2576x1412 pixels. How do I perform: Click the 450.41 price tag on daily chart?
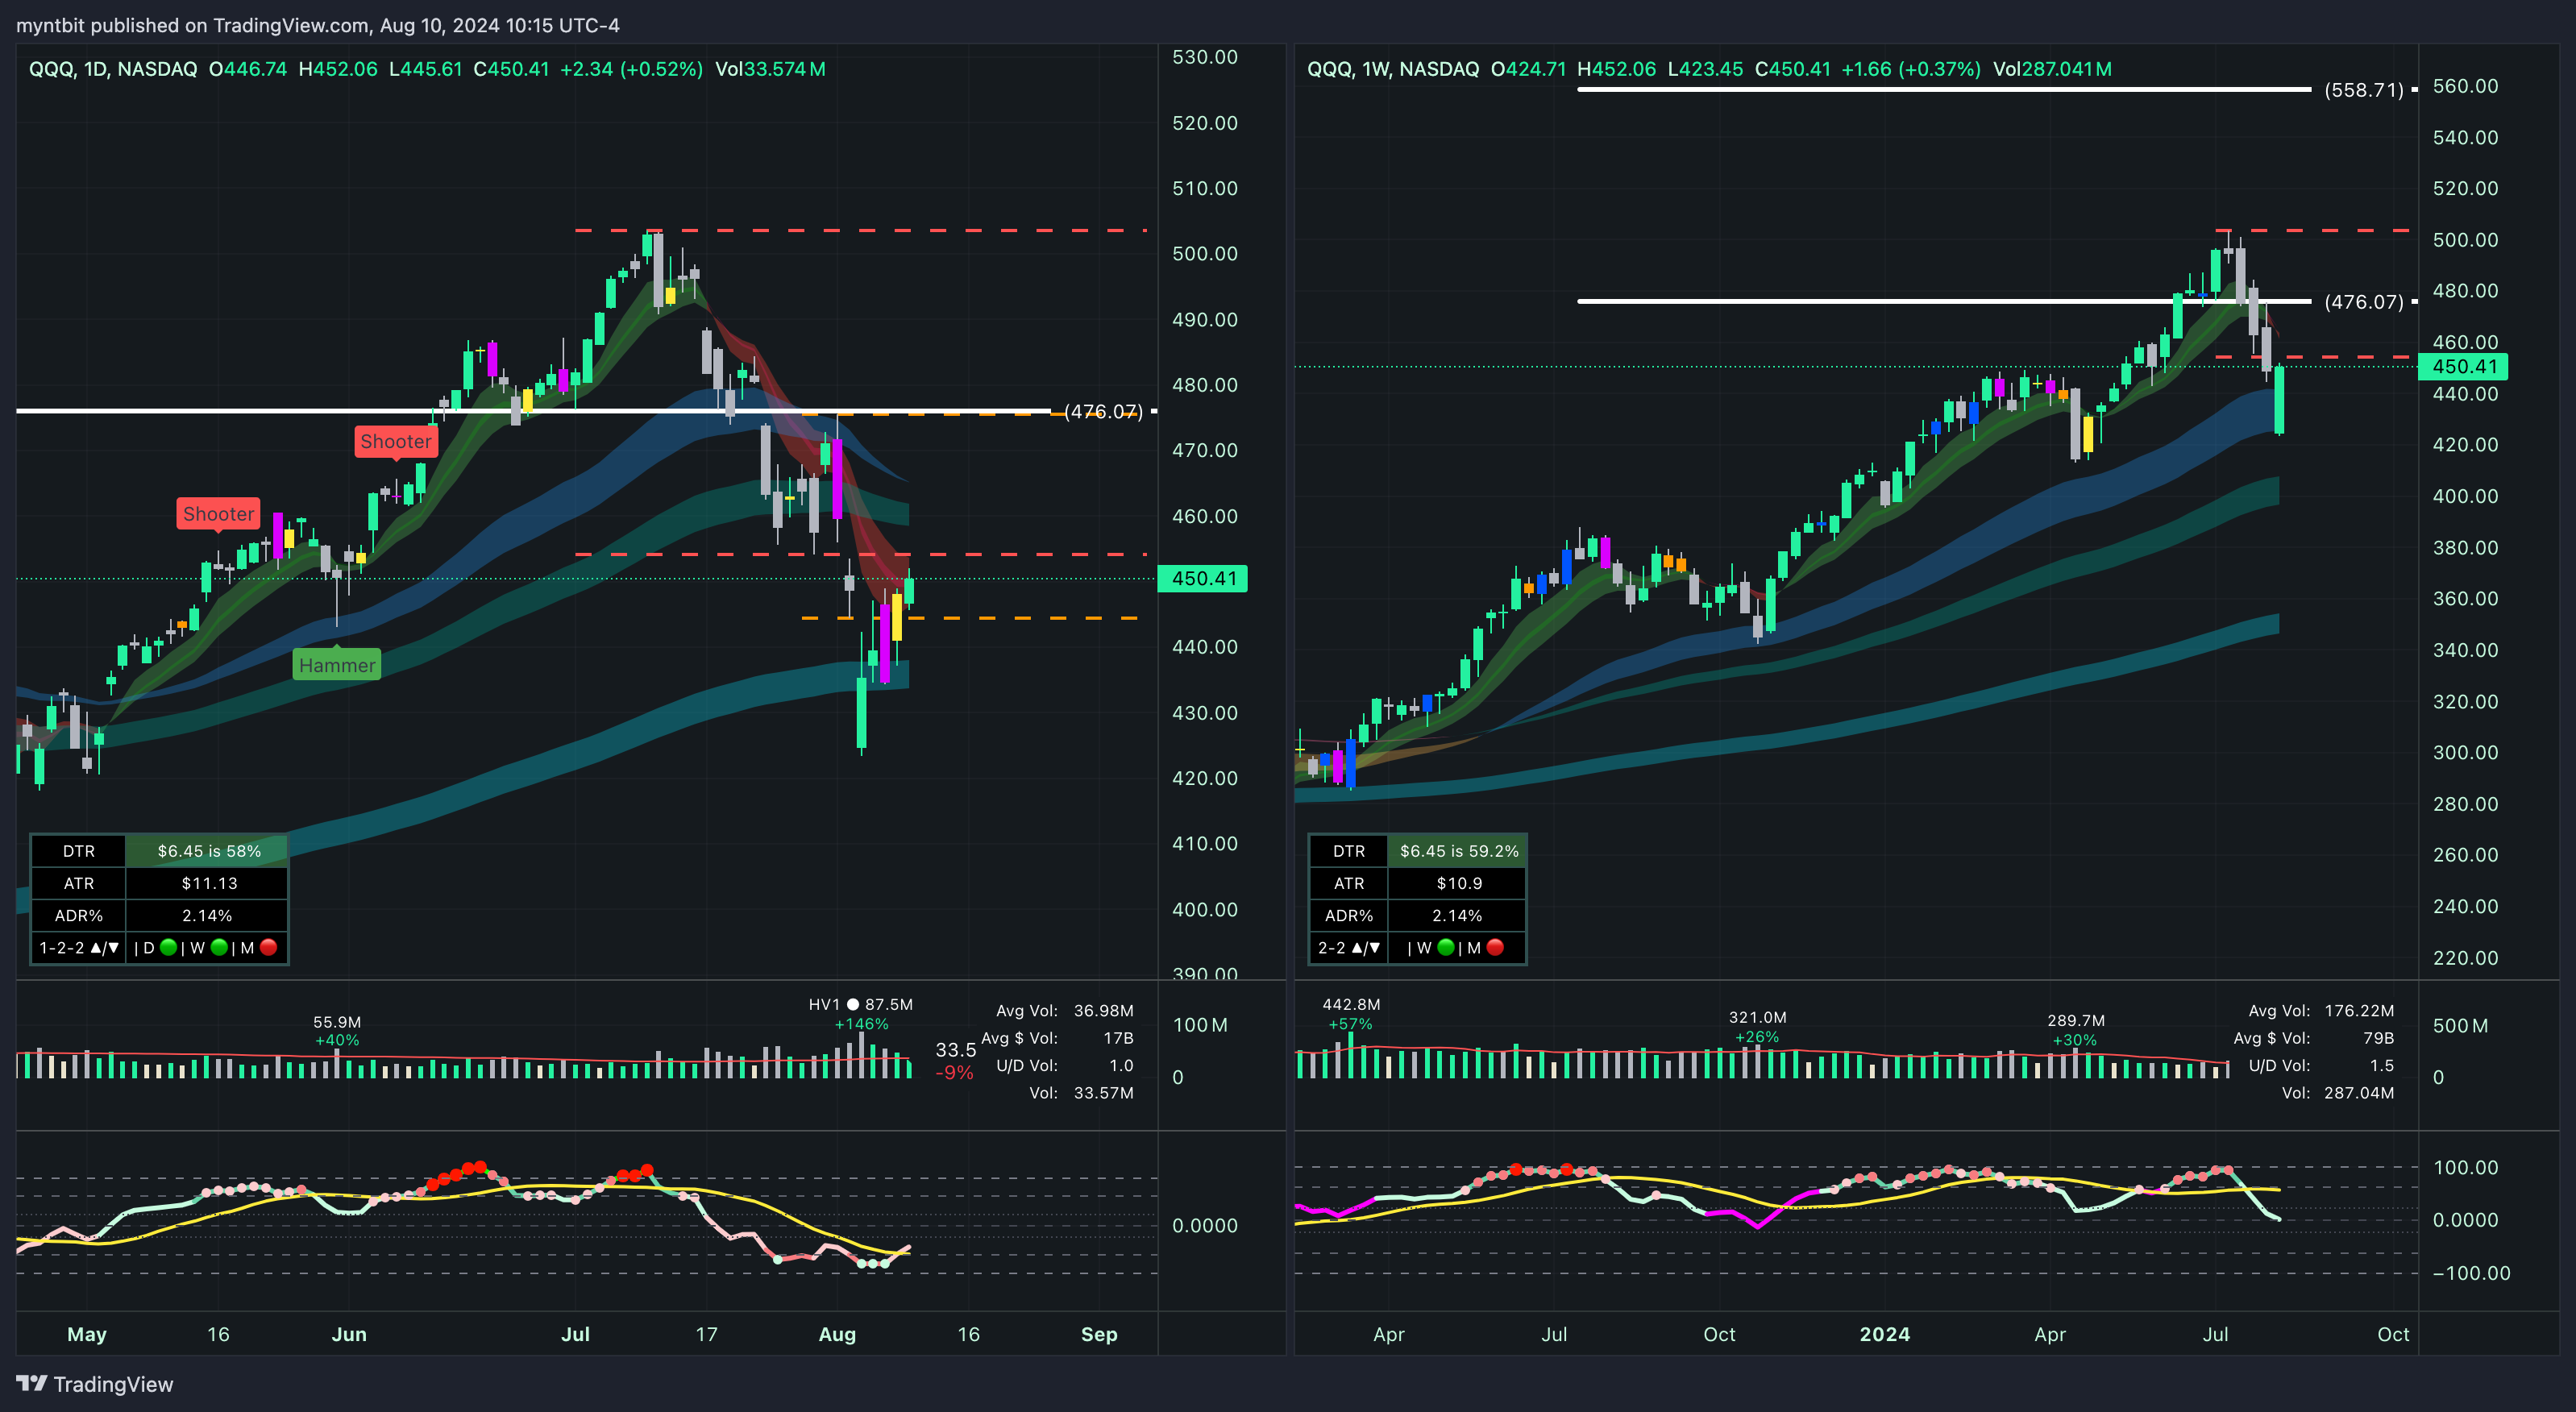[1203, 578]
